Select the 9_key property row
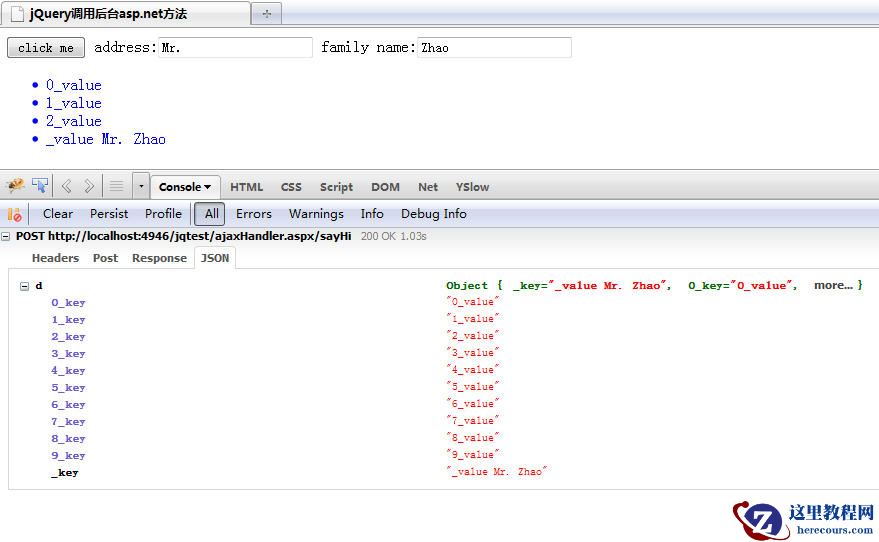 coord(68,456)
